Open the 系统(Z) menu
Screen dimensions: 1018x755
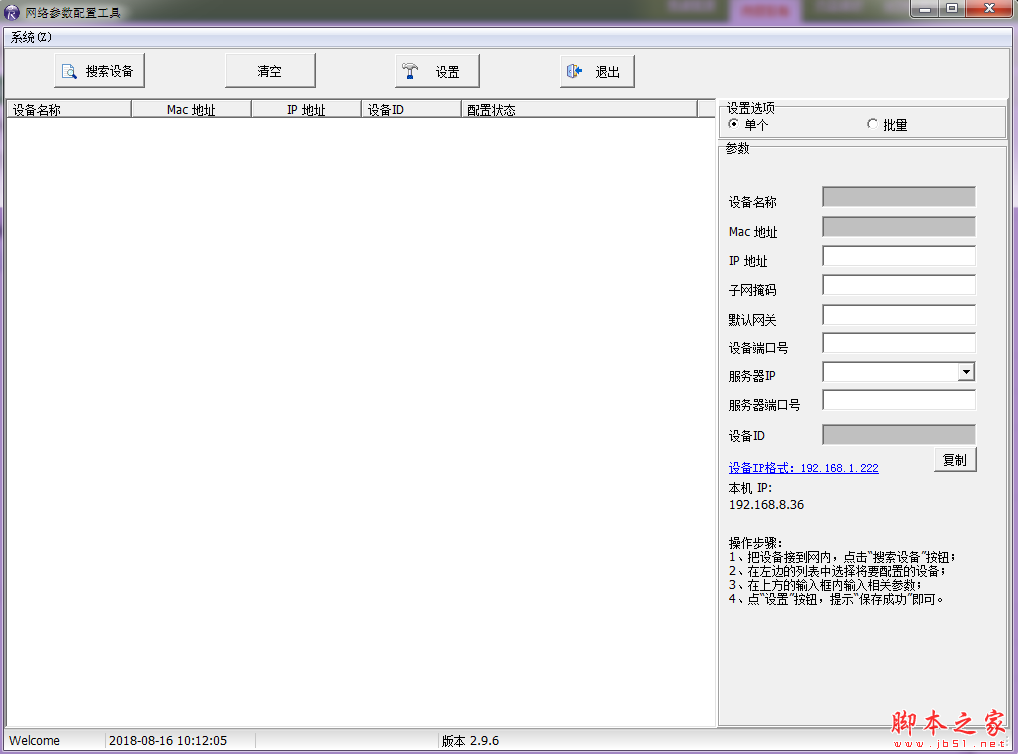coord(30,34)
